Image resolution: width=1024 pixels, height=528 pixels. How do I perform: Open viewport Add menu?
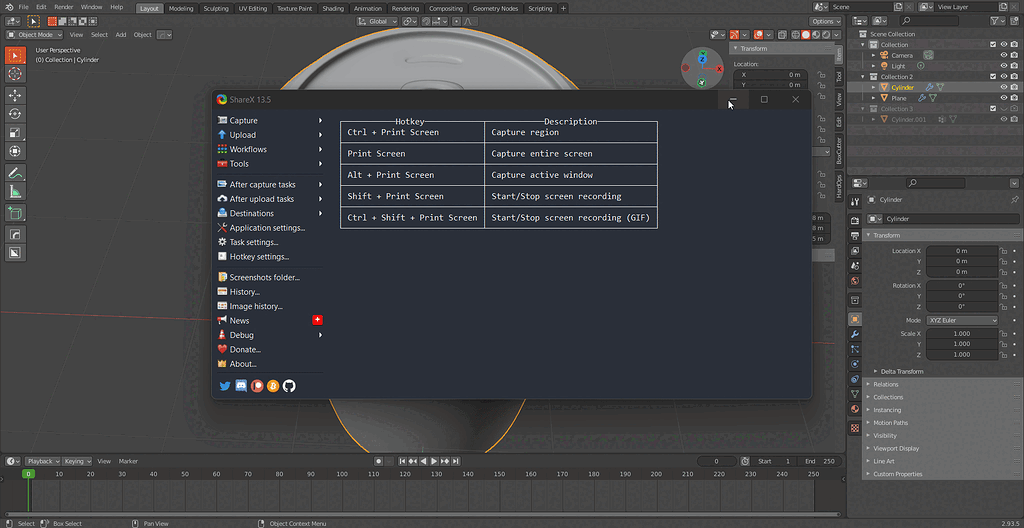(x=121, y=35)
